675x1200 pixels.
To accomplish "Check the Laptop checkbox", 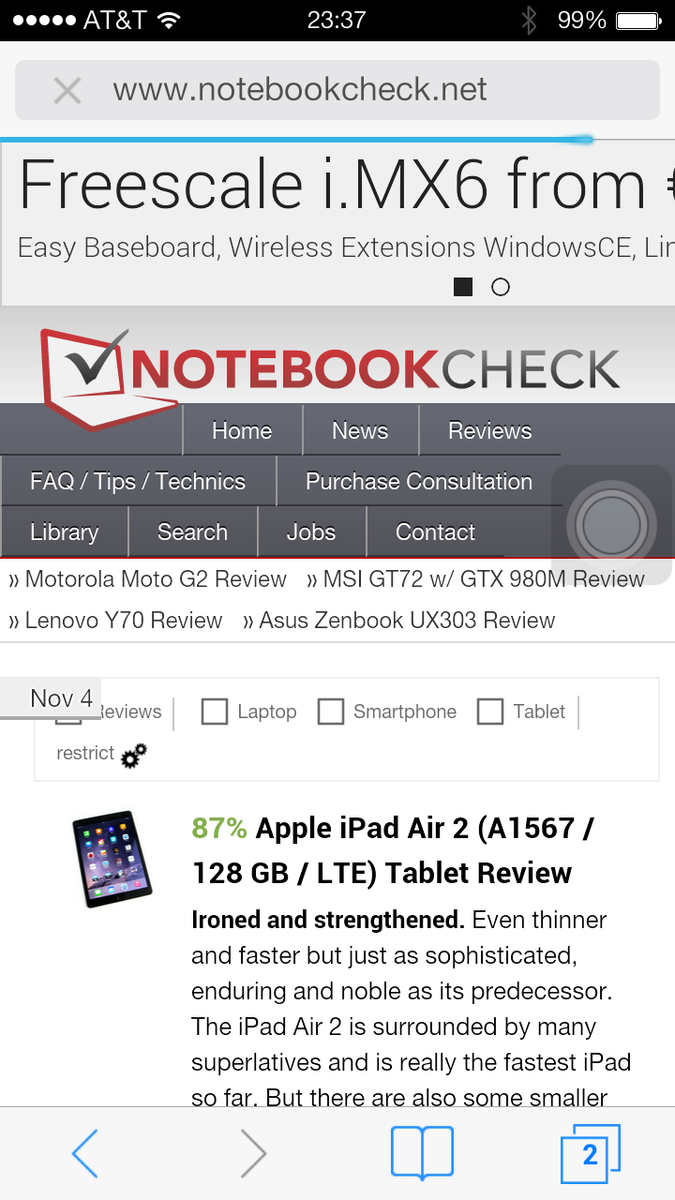I will [x=214, y=711].
